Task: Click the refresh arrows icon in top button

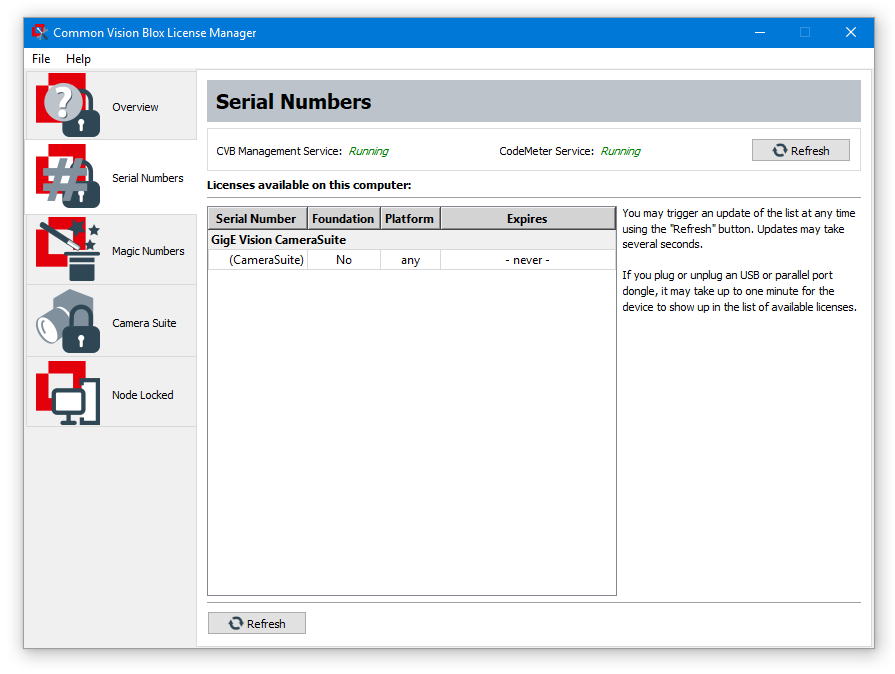Action: click(780, 150)
